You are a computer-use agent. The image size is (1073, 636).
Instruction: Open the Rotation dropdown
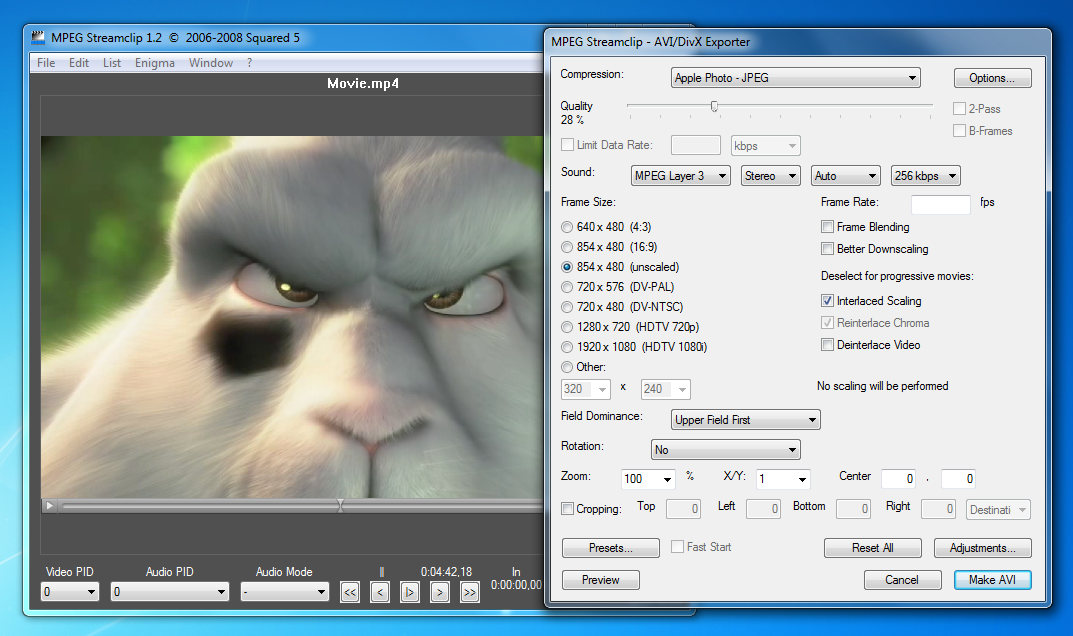(x=727, y=449)
